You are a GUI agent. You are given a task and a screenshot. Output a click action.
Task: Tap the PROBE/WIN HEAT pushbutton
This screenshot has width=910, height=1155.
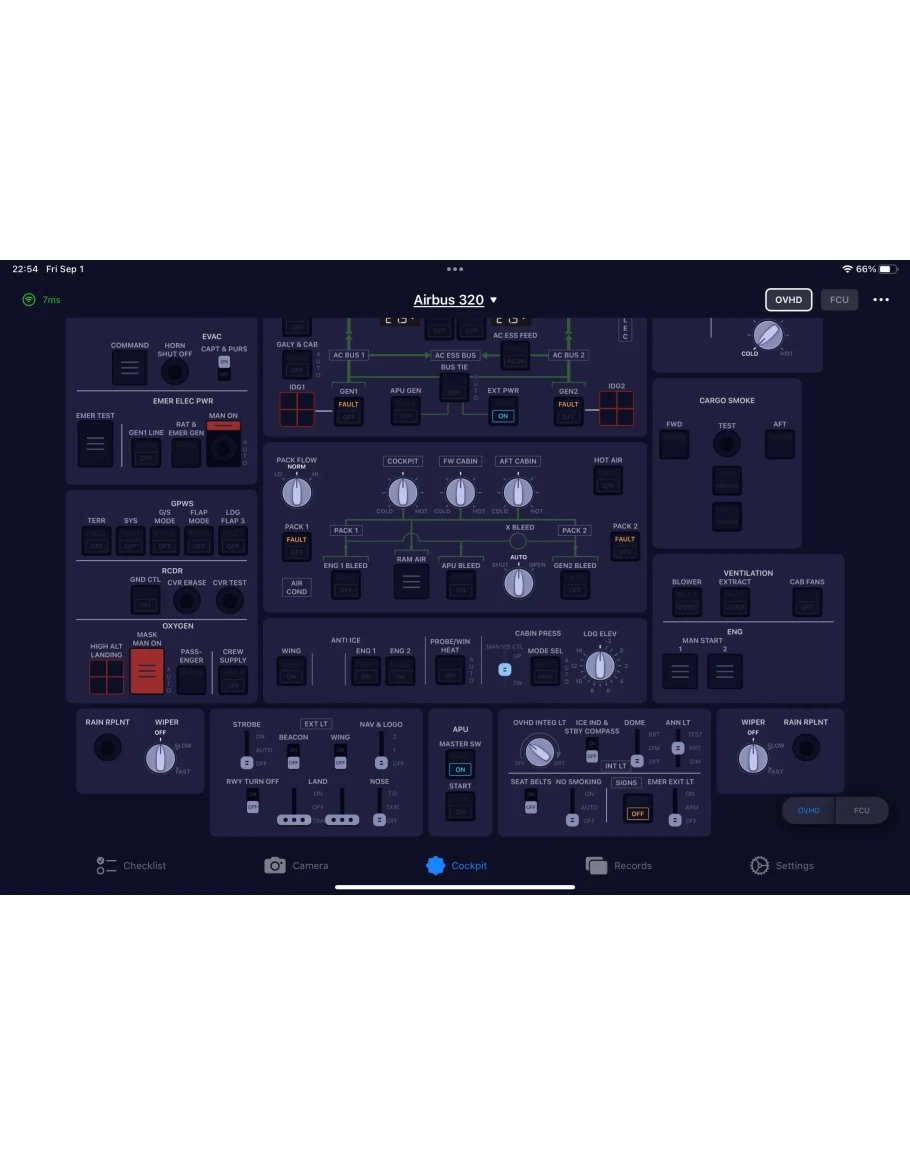450,670
